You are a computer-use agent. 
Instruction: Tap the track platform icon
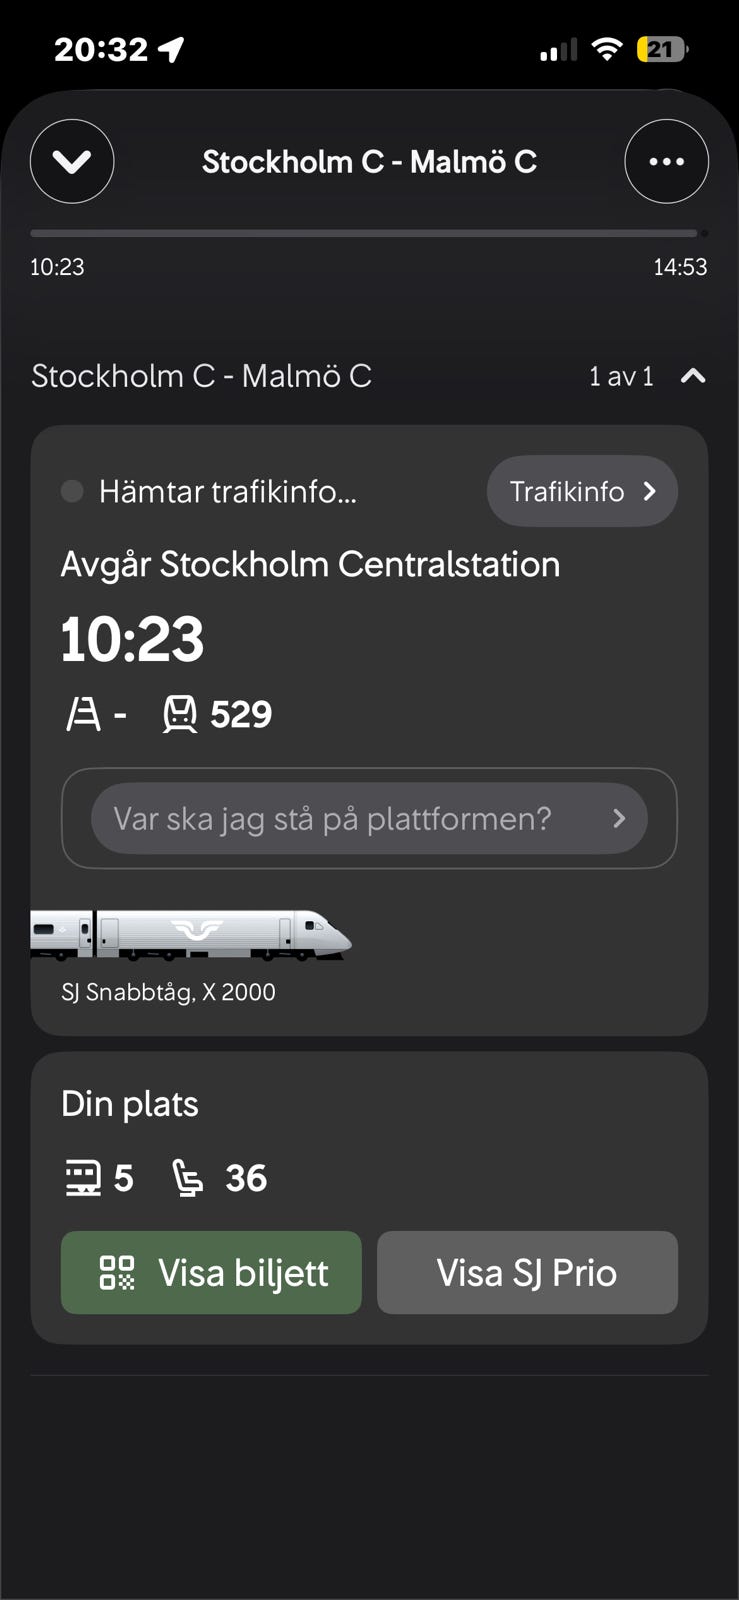[83, 714]
